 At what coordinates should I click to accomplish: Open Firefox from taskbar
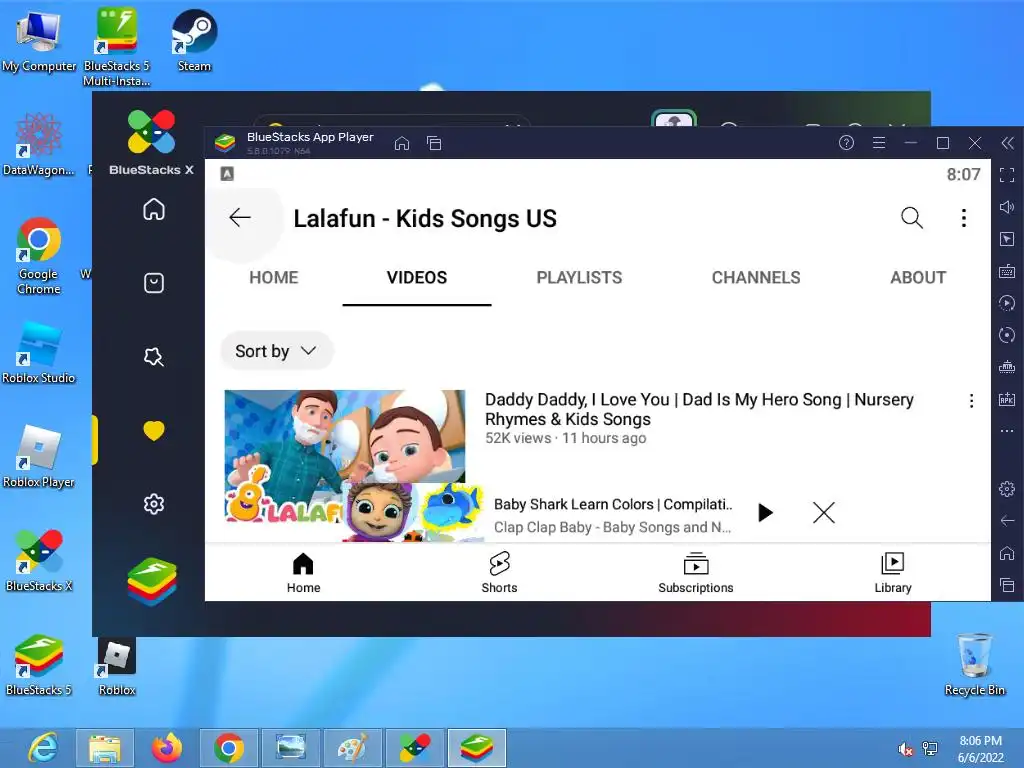(167, 747)
